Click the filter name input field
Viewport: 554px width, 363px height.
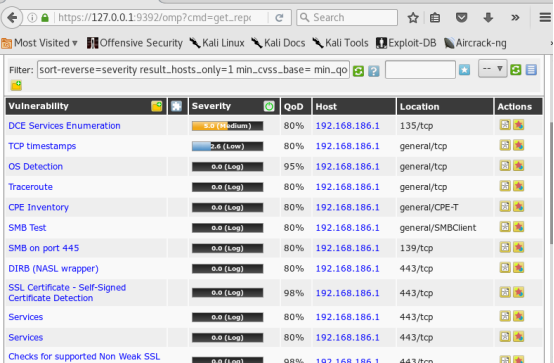(x=420, y=70)
